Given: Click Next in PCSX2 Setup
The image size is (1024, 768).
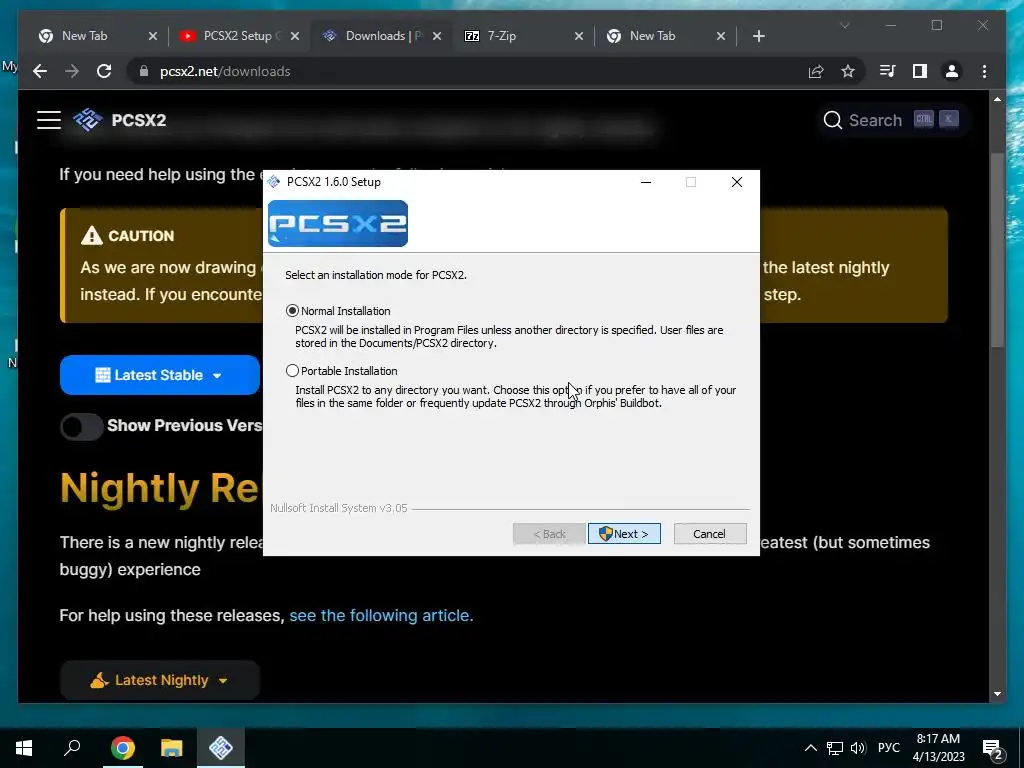Looking at the screenshot, I should point(624,534).
